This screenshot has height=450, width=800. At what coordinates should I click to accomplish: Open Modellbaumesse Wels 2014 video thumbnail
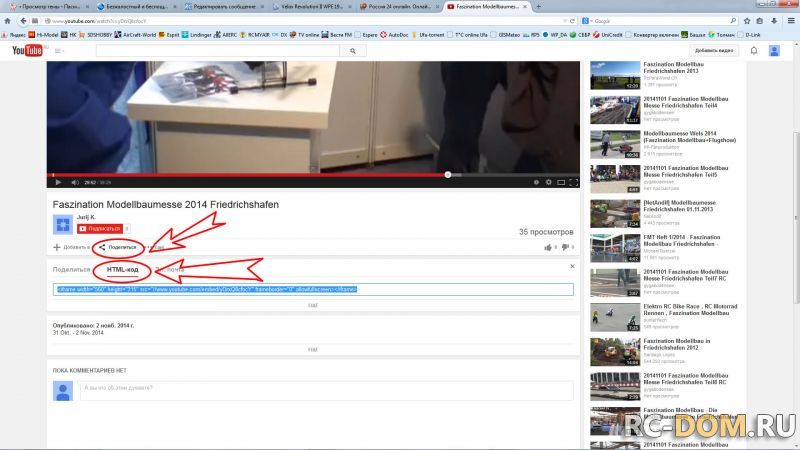(615, 144)
